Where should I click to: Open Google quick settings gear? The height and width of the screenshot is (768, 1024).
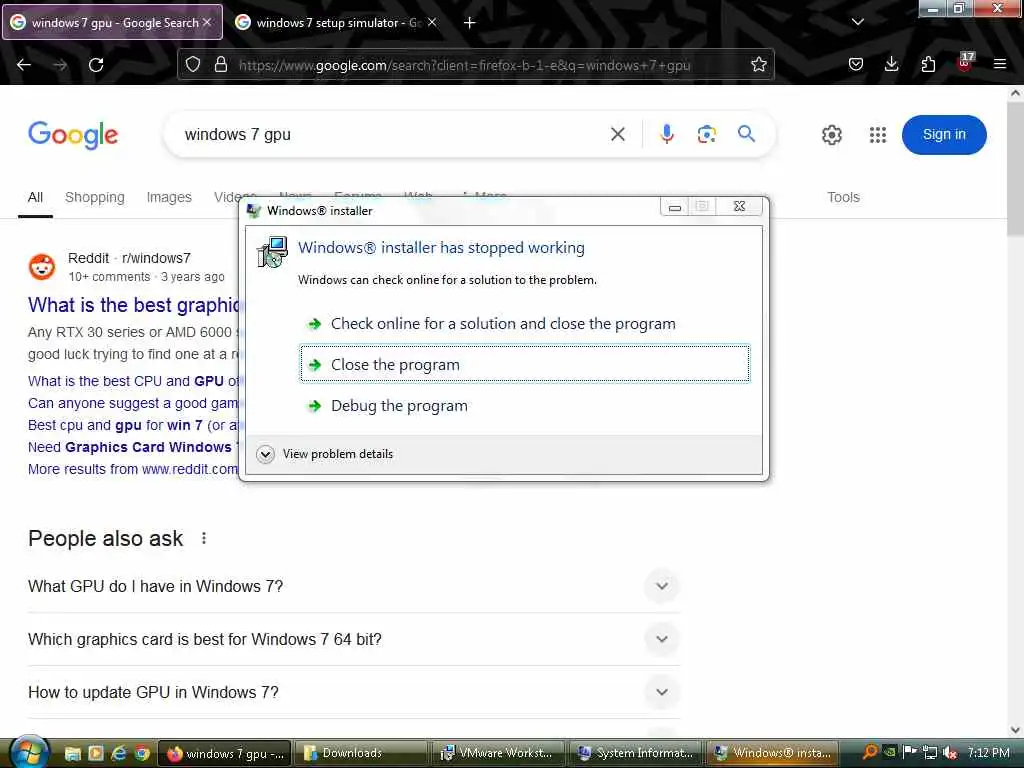(831, 135)
